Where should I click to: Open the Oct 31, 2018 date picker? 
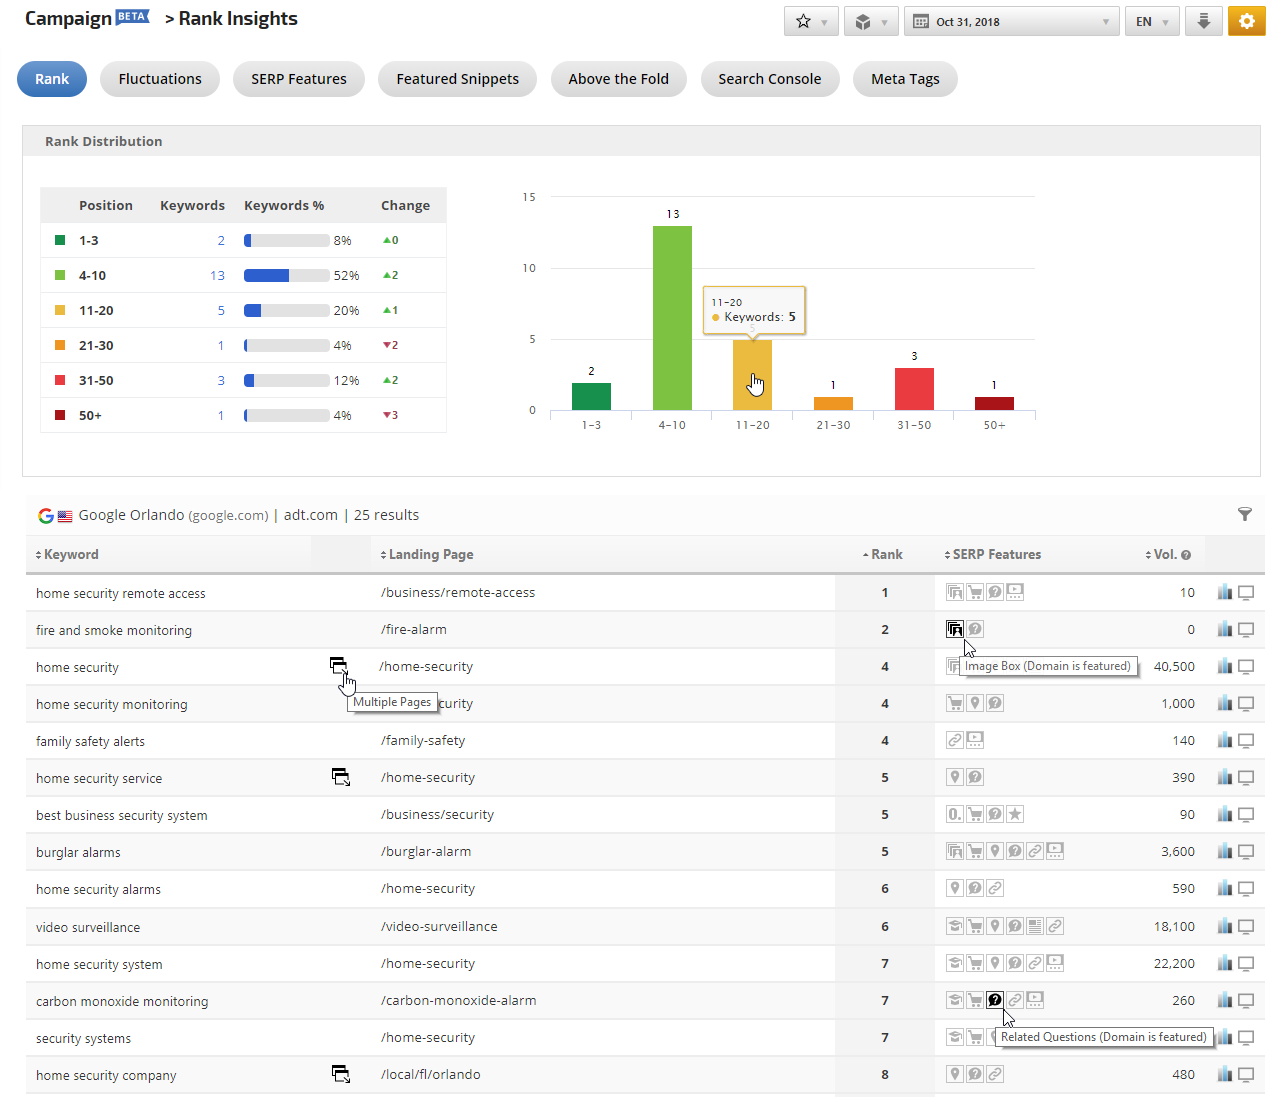[x=1011, y=21]
